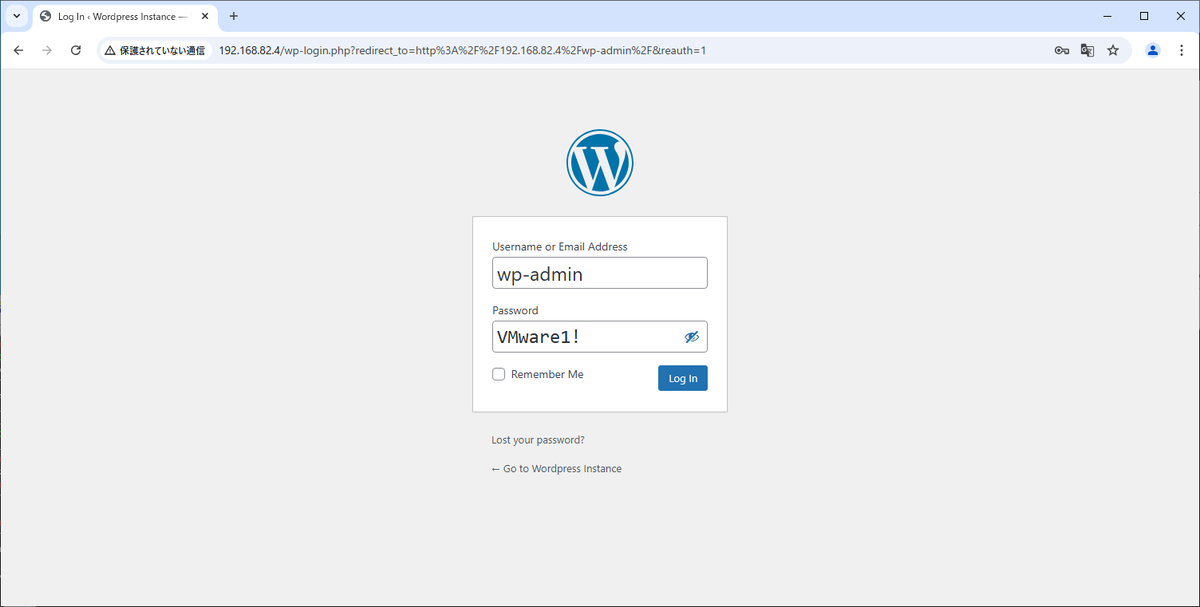The width and height of the screenshot is (1200, 607).
Task: Select the Log In Wordpress Instance tab
Action: 124,17
